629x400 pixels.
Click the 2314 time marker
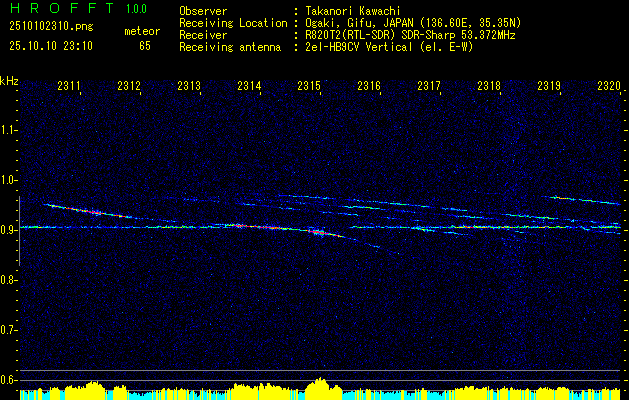(249, 86)
